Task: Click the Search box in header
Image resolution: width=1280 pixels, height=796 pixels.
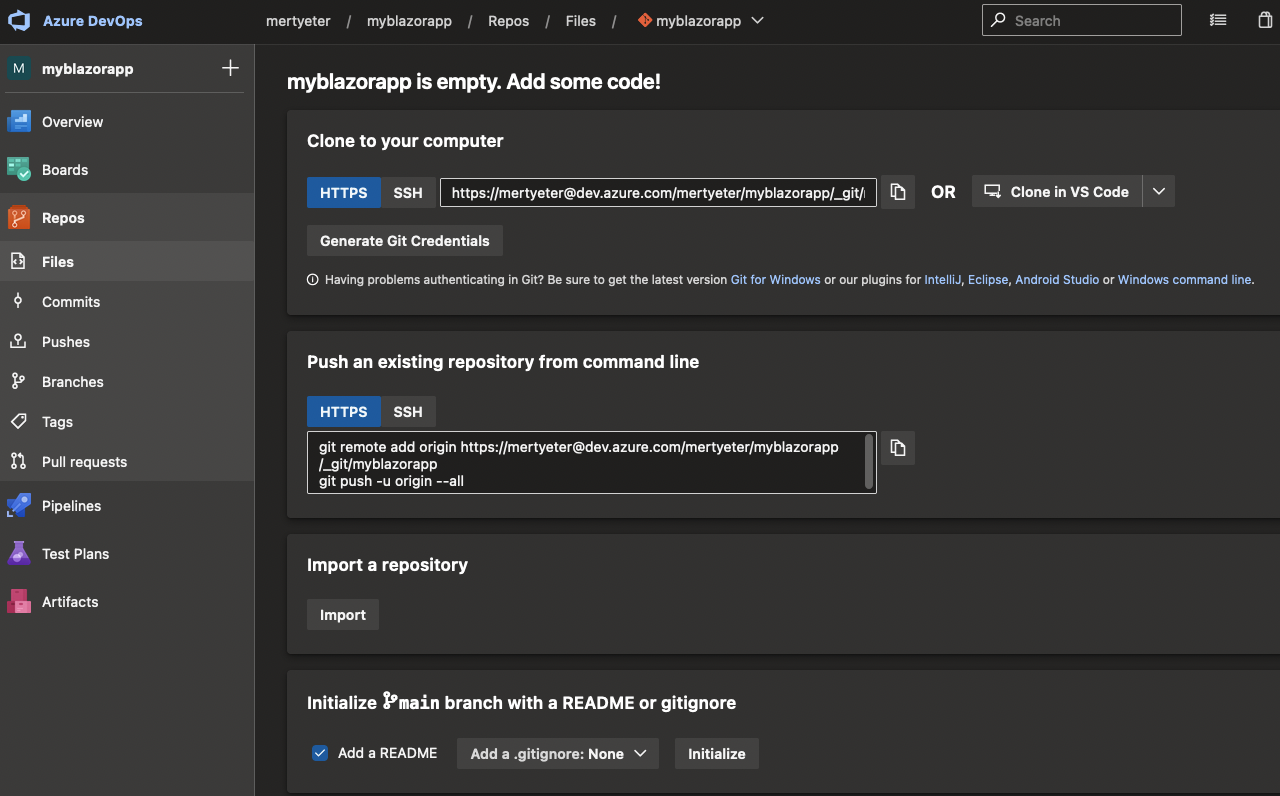Action: coord(1082,20)
